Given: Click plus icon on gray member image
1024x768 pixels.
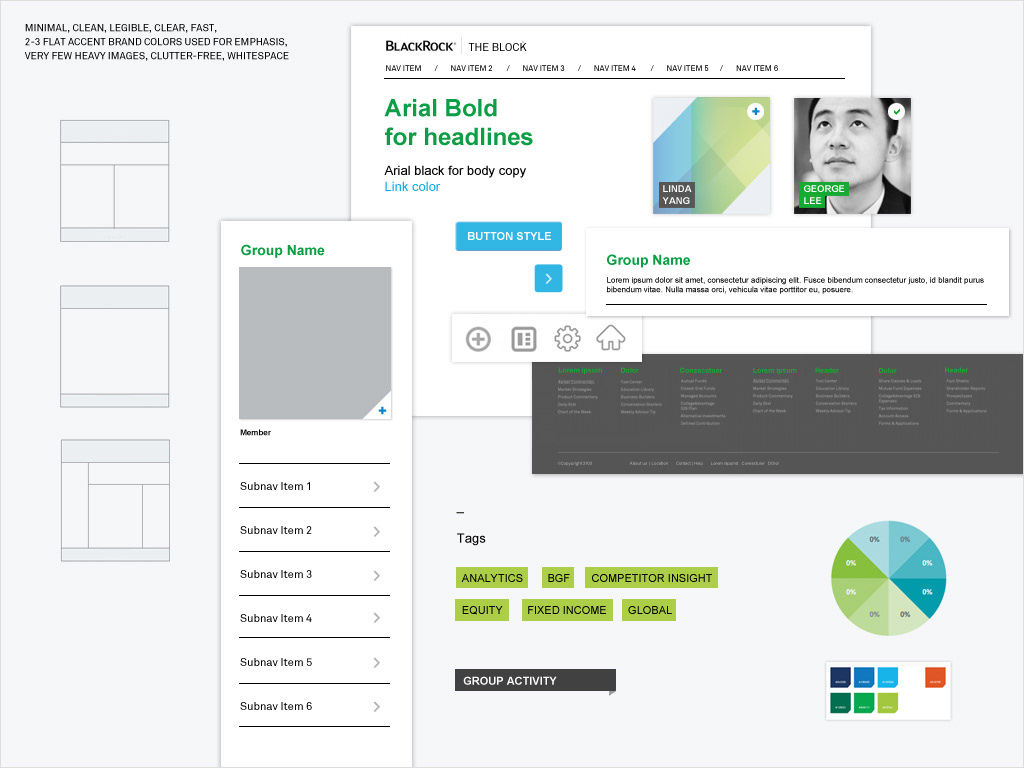Looking at the screenshot, I should click(x=382, y=410).
